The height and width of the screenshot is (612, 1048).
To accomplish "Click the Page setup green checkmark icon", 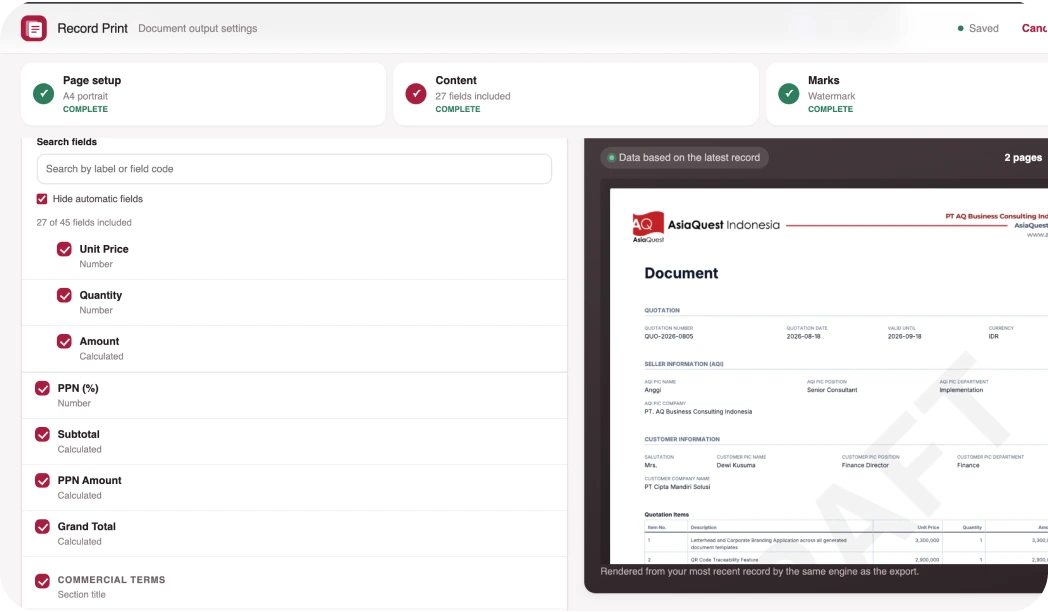I will [x=43, y=94].
